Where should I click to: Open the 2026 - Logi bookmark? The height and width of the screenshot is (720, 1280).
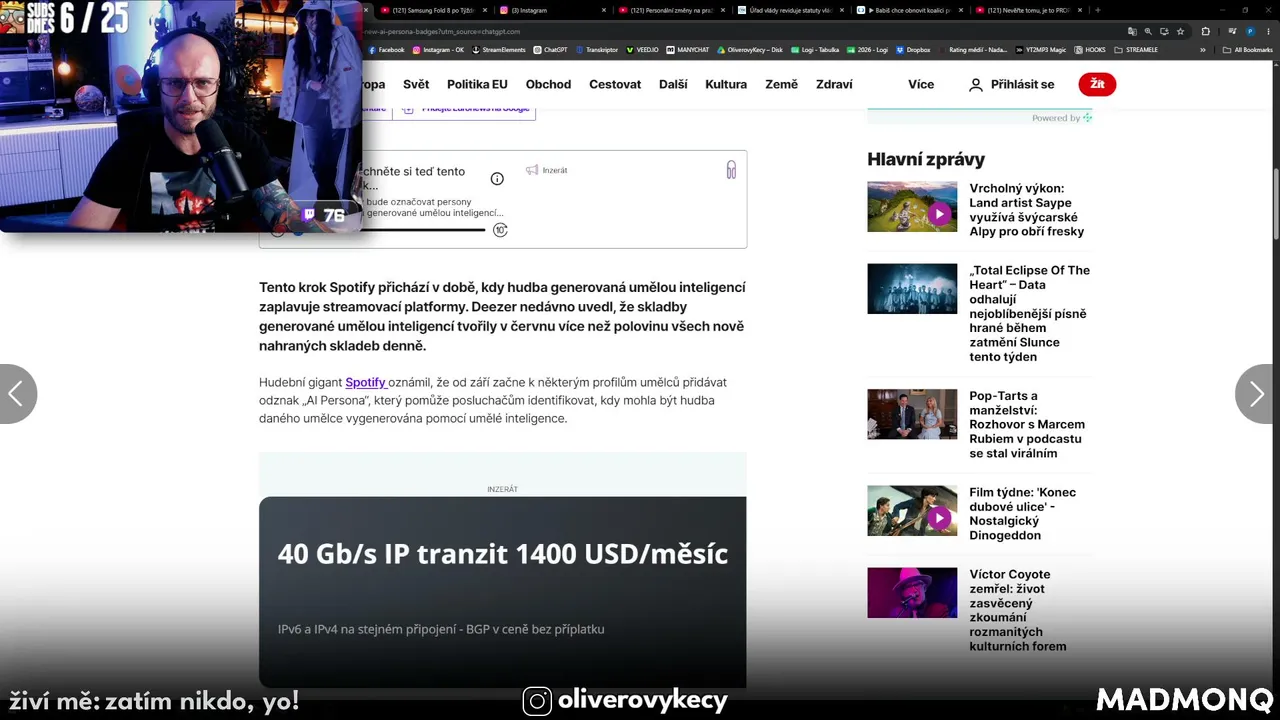click(867, 49)
